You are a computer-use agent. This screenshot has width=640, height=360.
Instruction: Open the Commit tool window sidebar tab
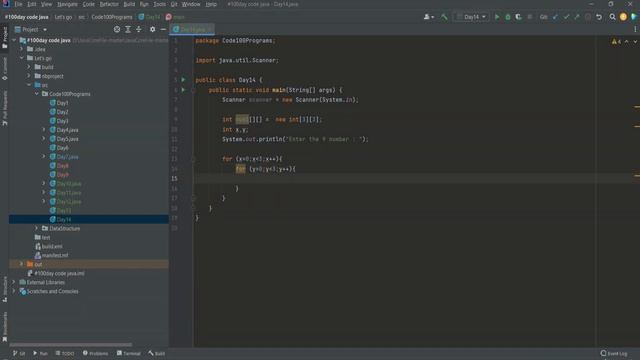tap(4, 69)
